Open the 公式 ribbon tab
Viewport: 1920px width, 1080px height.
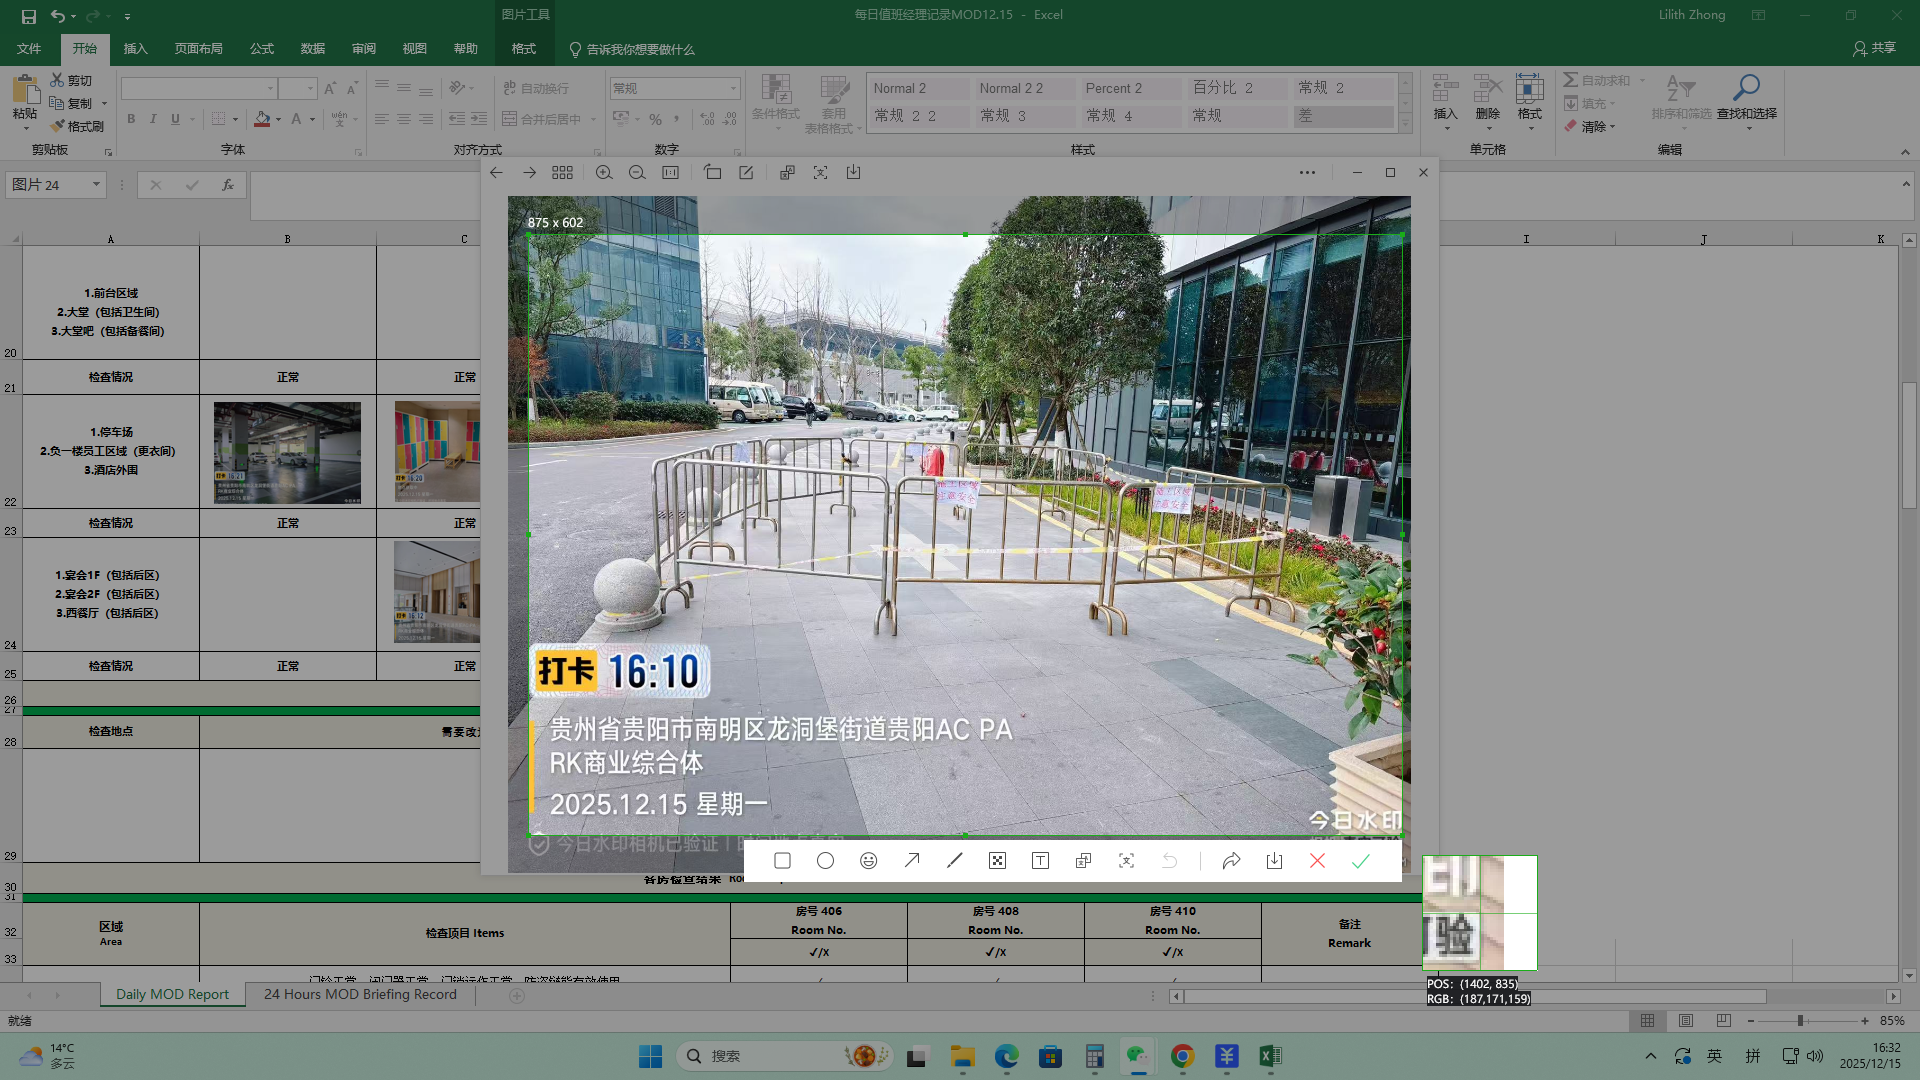tap(262, 49)
